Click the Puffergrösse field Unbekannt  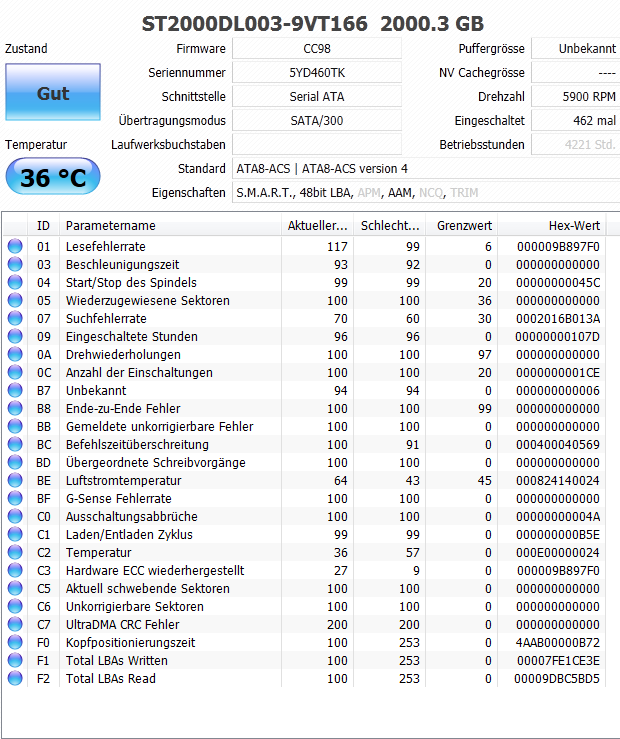pyautogui.click(x=576, y=49)
